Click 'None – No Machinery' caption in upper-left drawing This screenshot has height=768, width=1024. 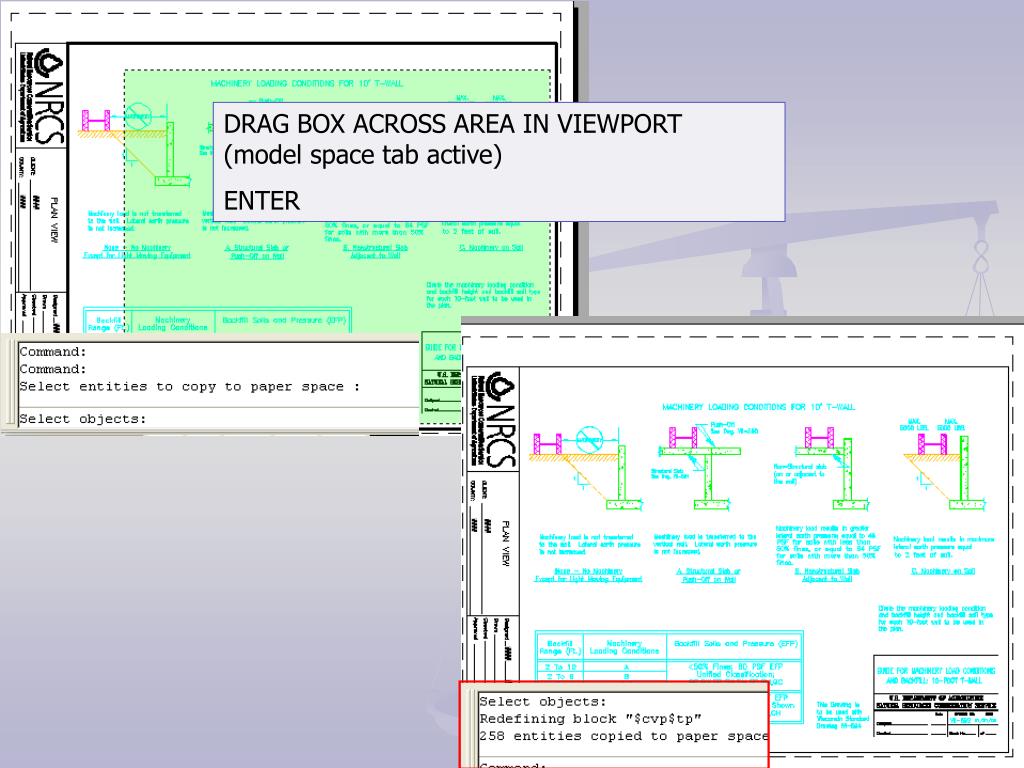click(x=136, y=251)
